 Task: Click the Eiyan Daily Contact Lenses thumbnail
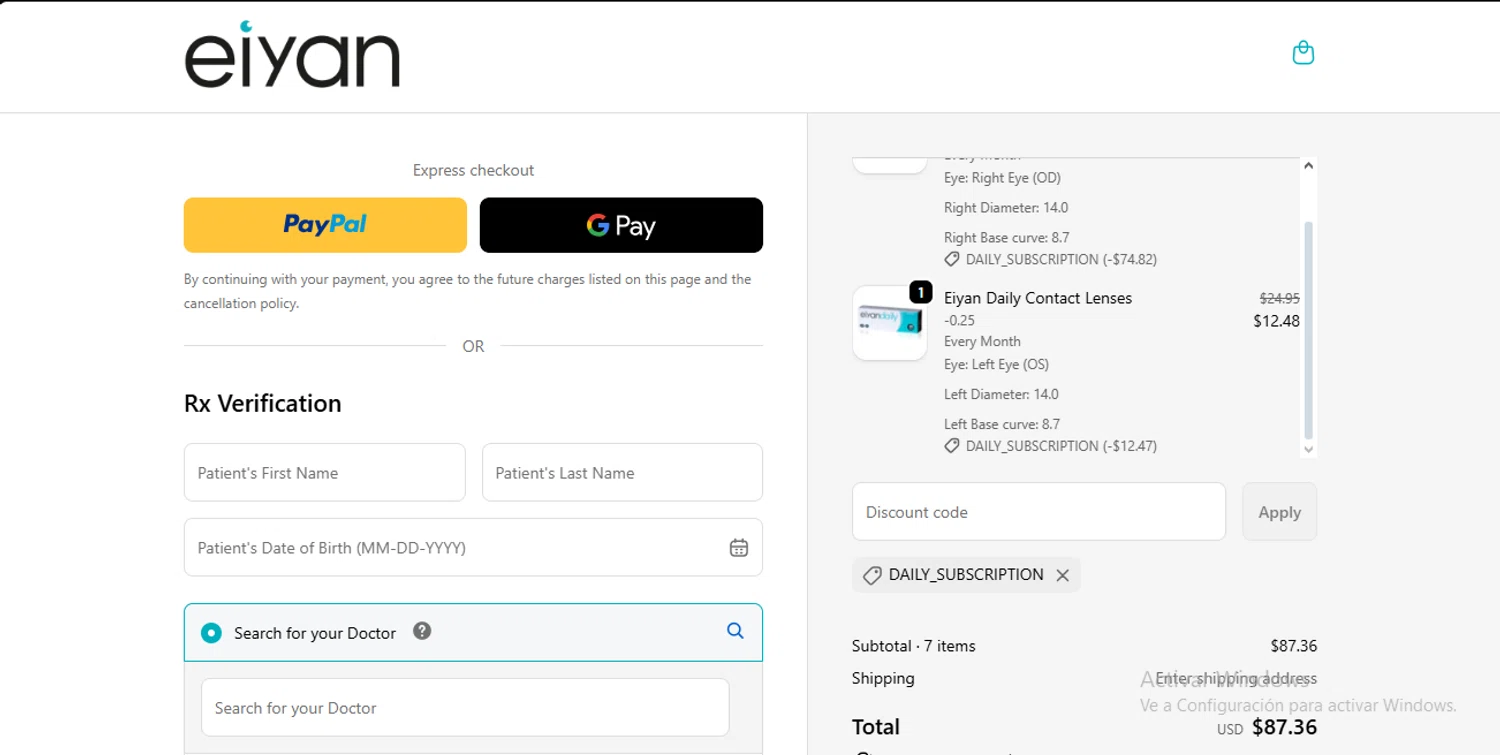point(890,323)
